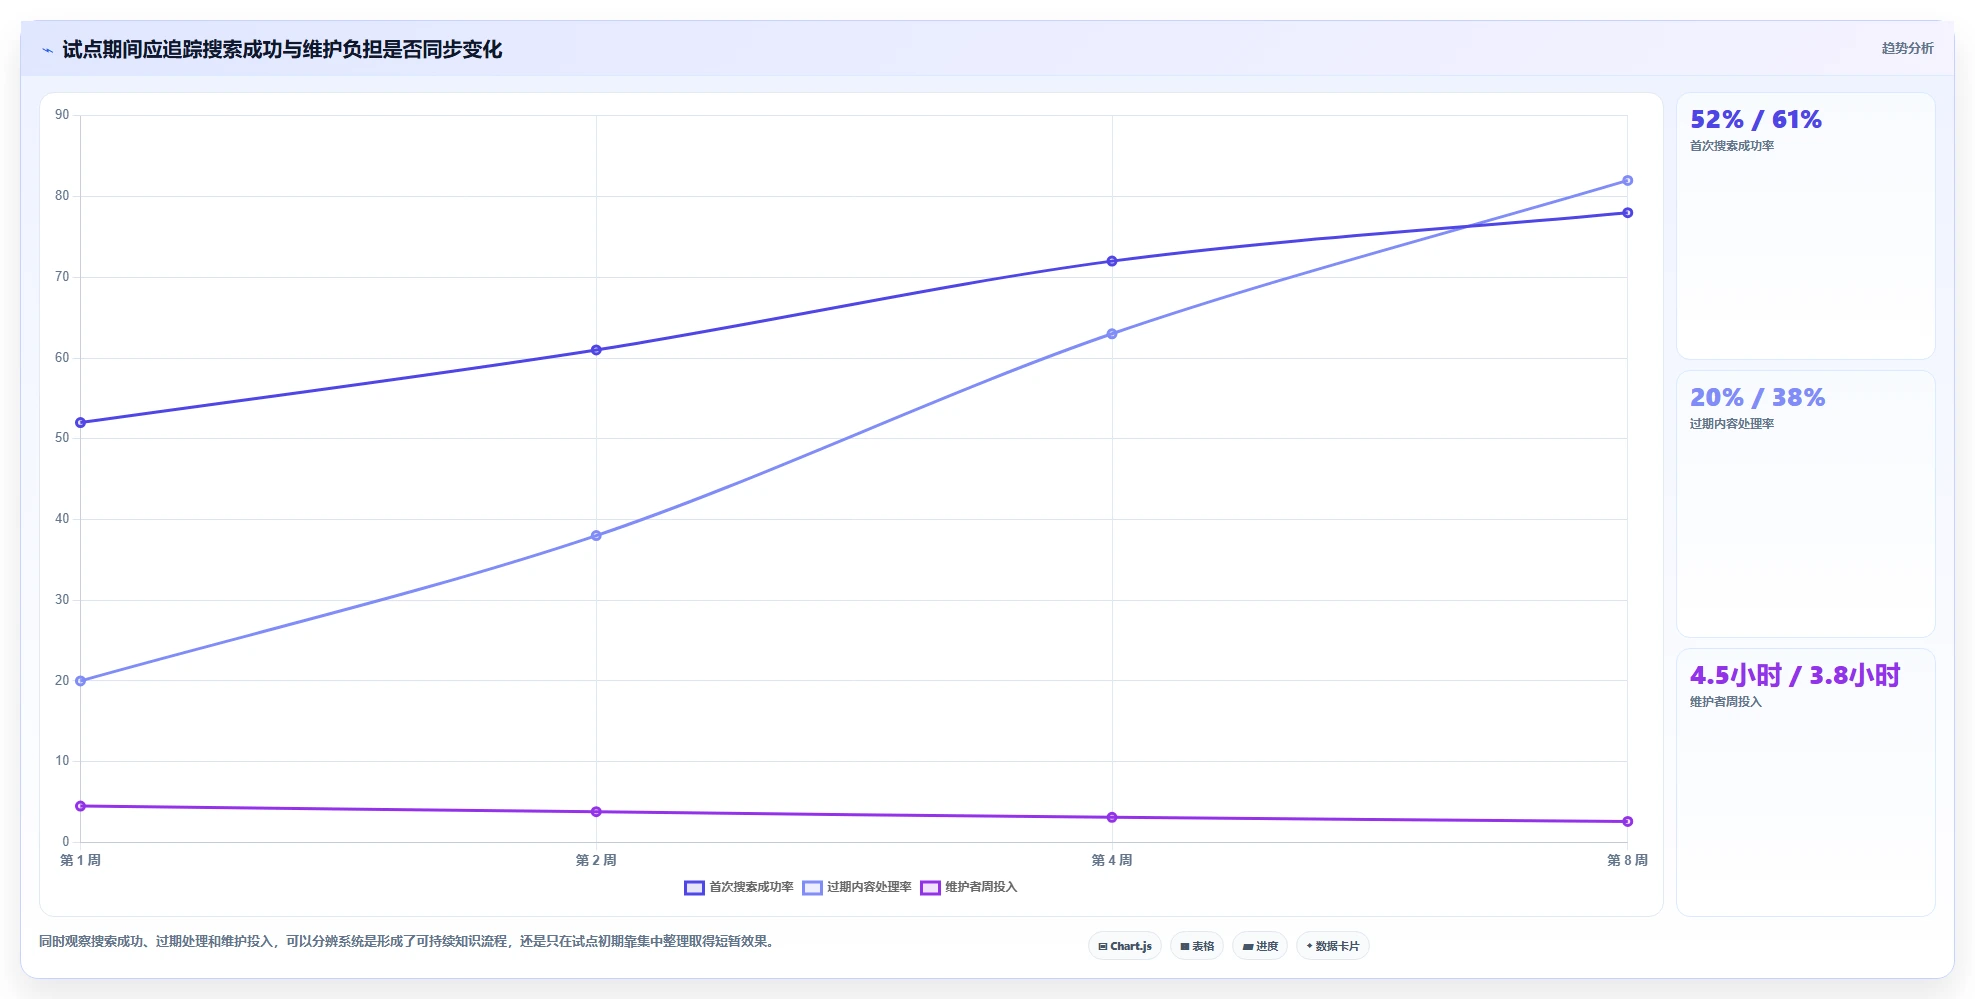Toggle the 维护者周投入 legend entry
The height and width of the screenshot is (999, 1975).
click(969, 887)
